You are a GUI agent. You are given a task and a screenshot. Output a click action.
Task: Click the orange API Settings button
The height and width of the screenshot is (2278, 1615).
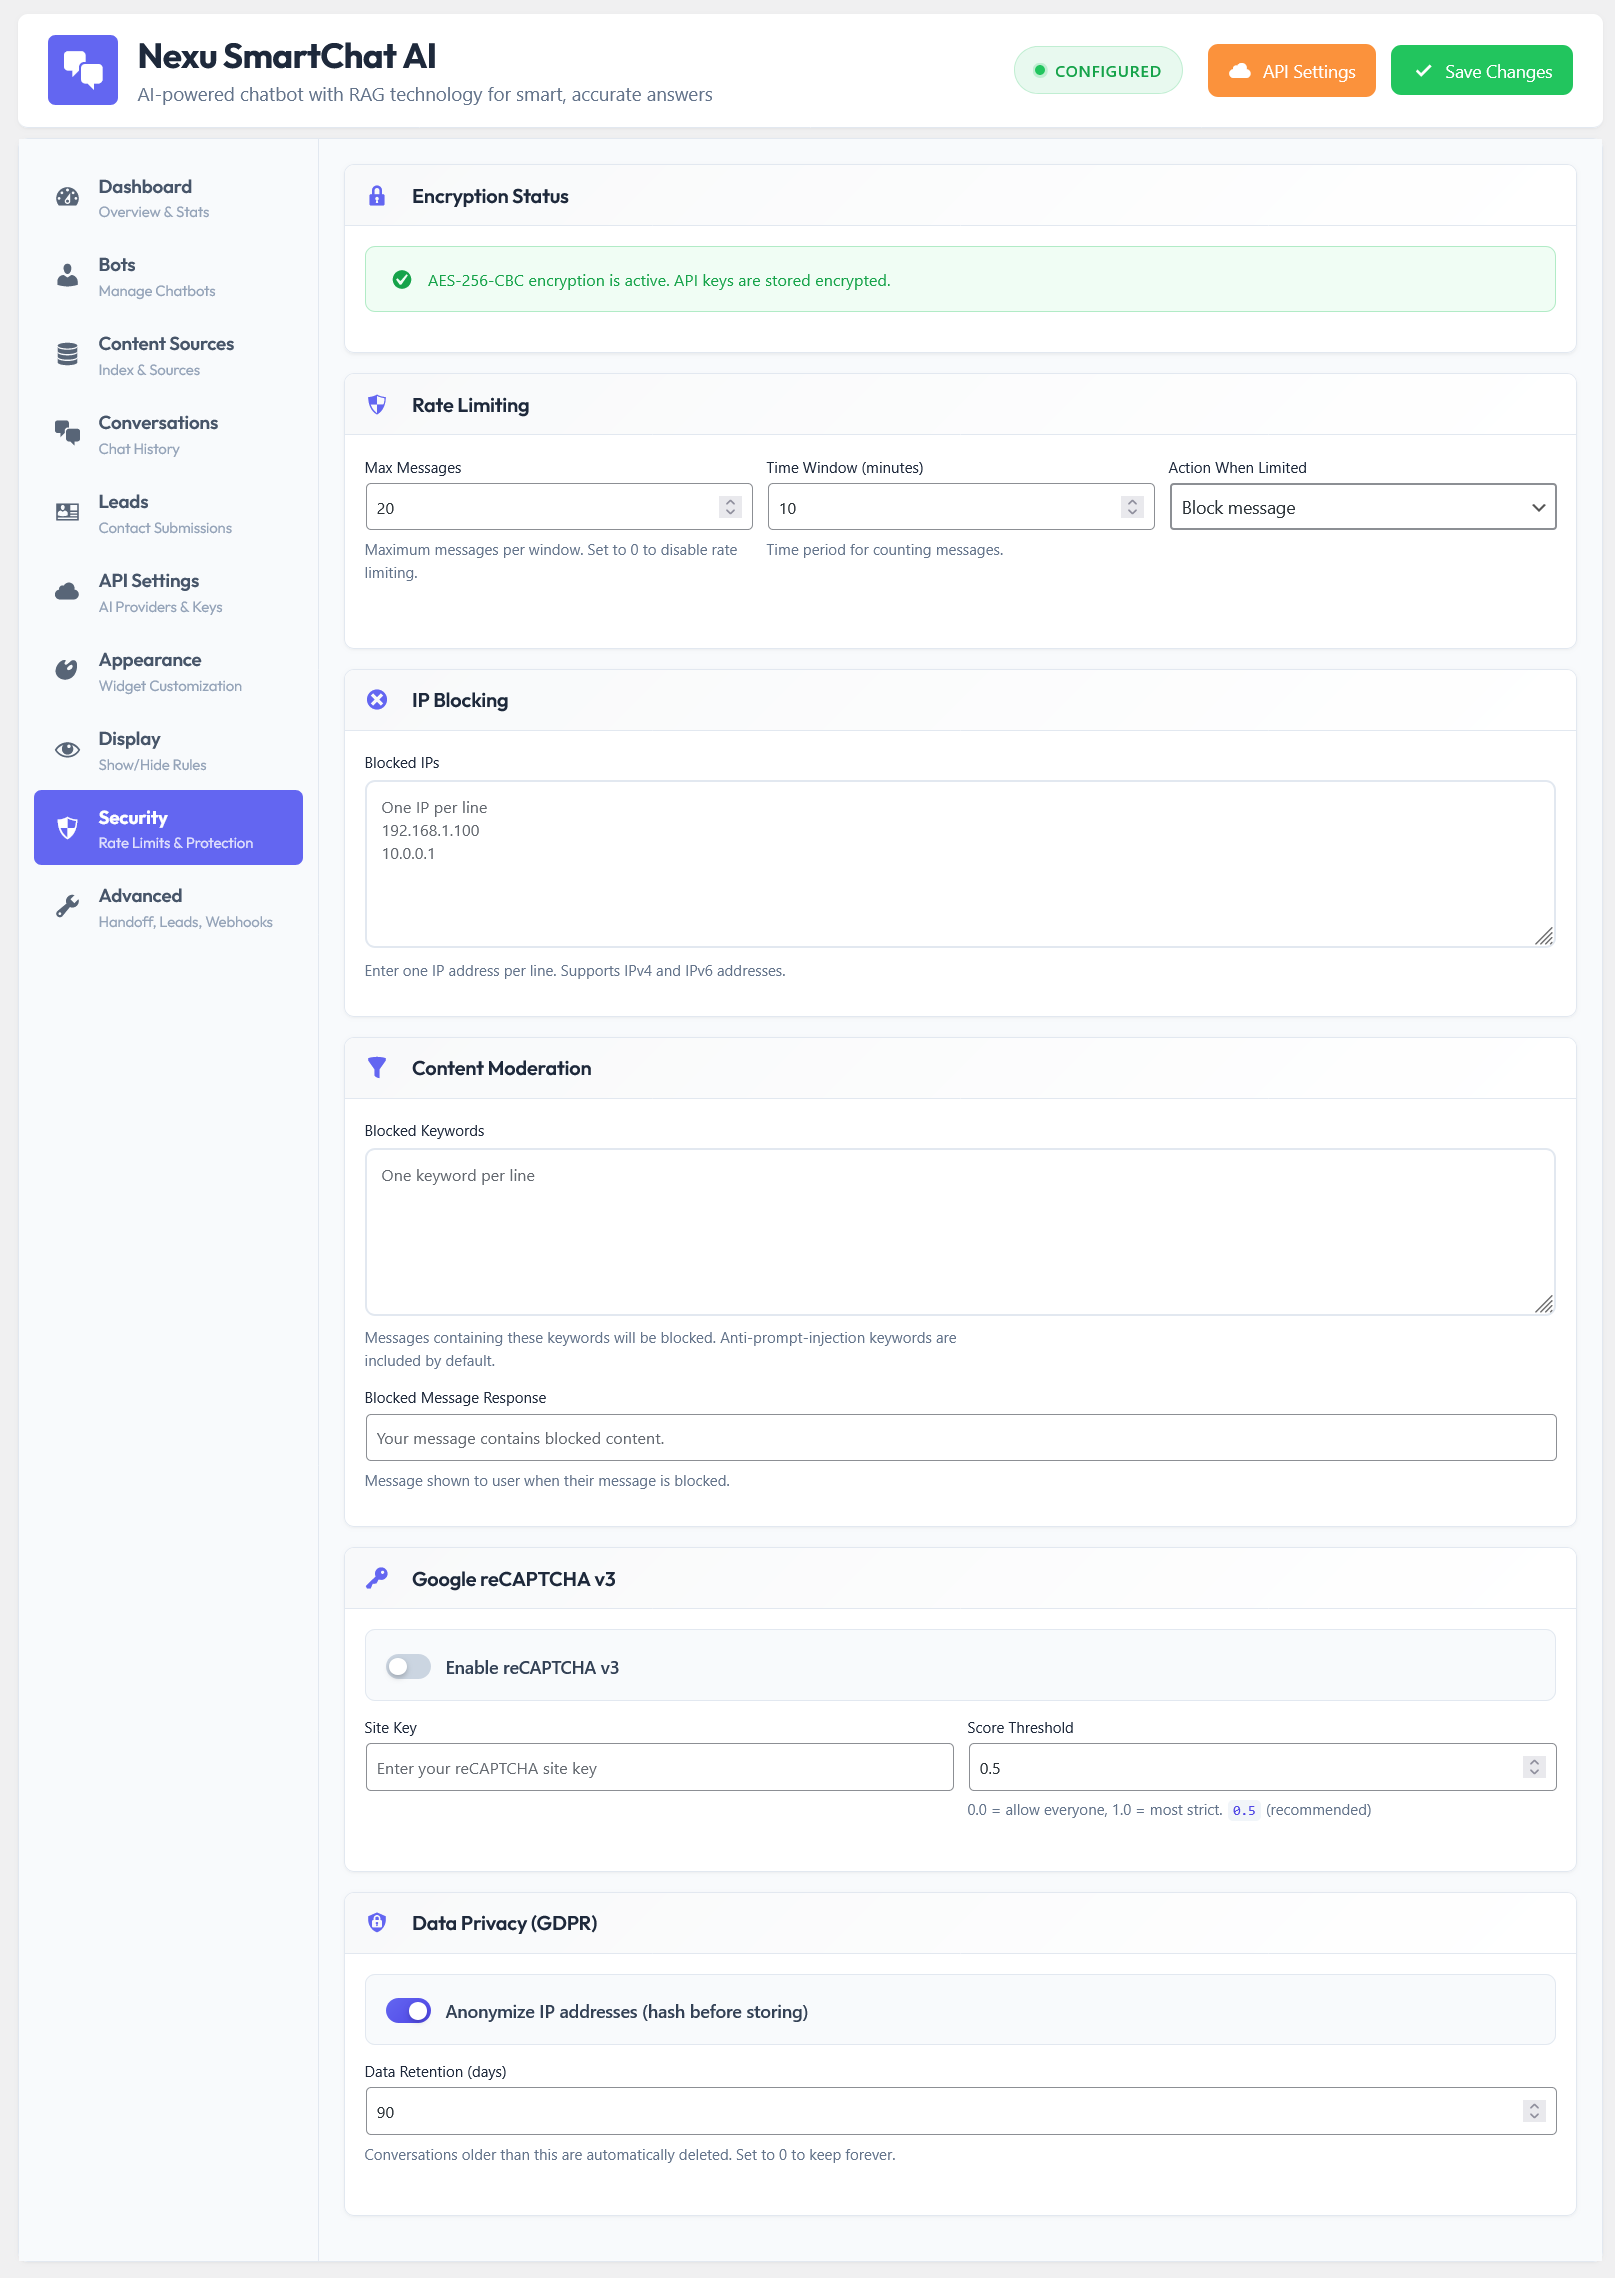tap(1291, 71)
